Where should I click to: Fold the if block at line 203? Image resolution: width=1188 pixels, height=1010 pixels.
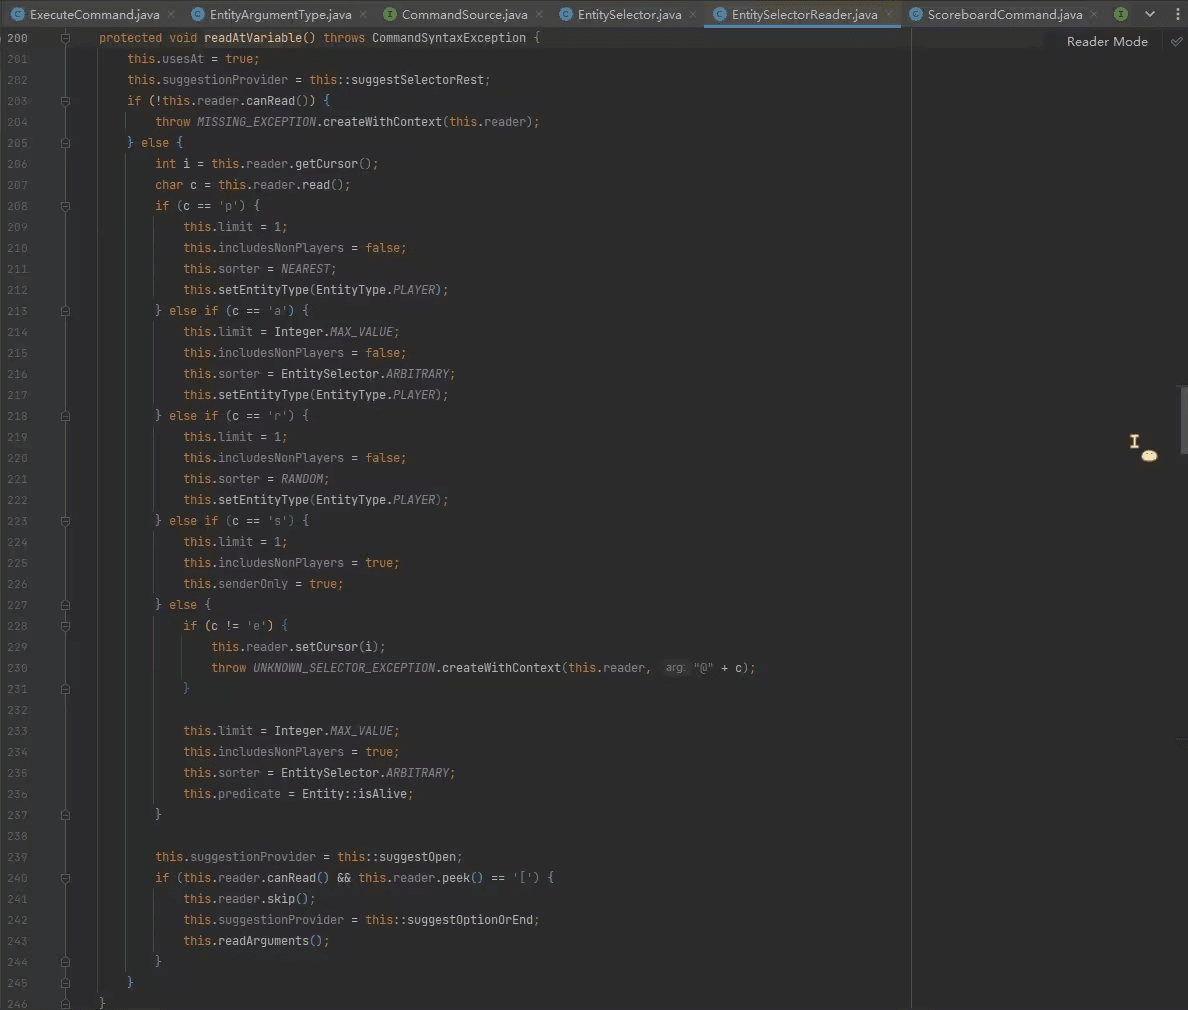point(65,101)
